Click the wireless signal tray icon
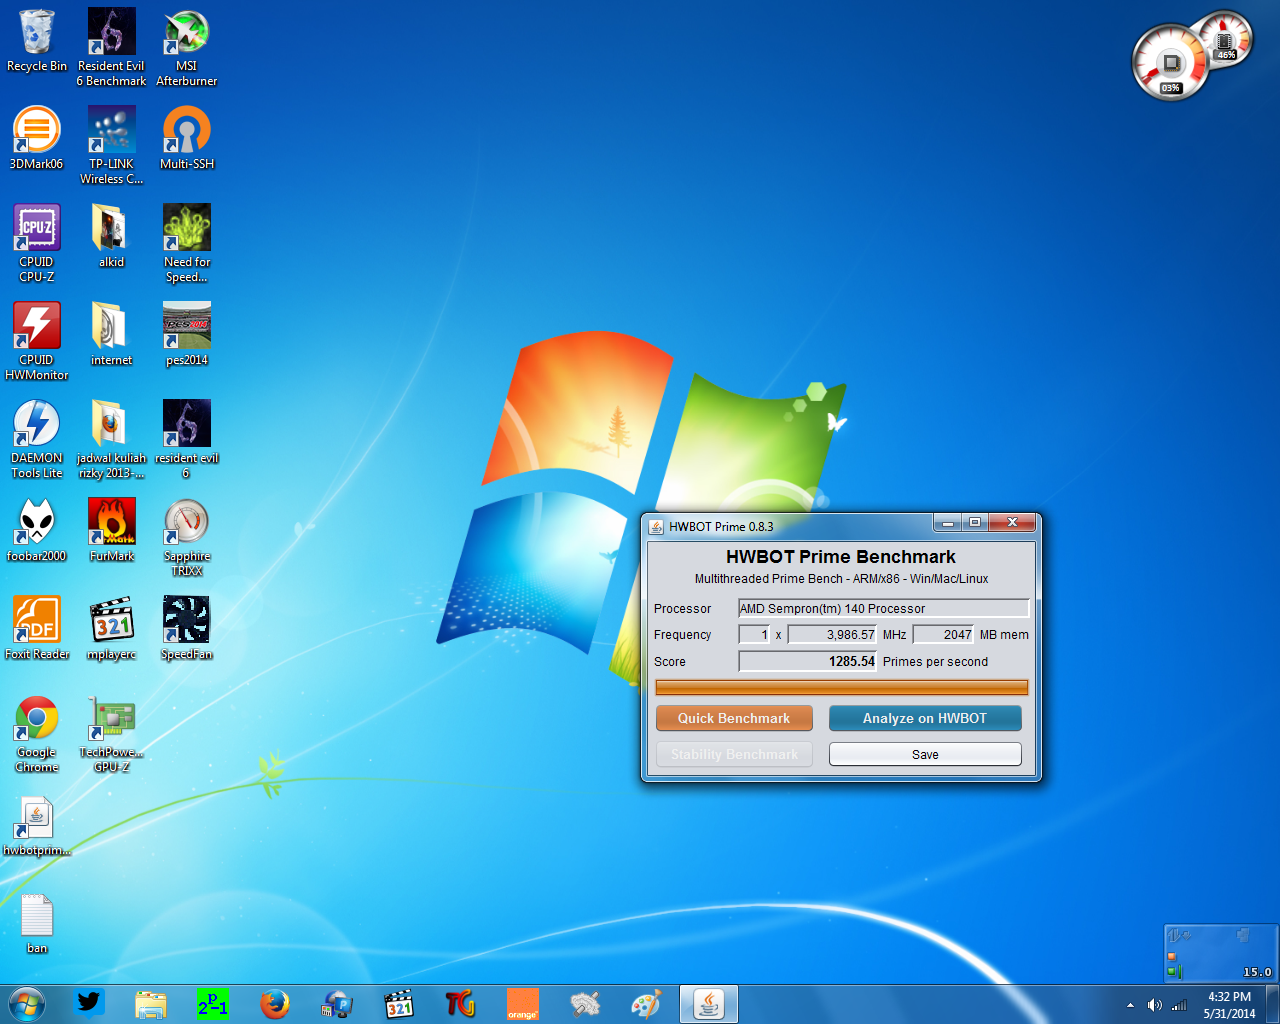 pos(1179,1005)
